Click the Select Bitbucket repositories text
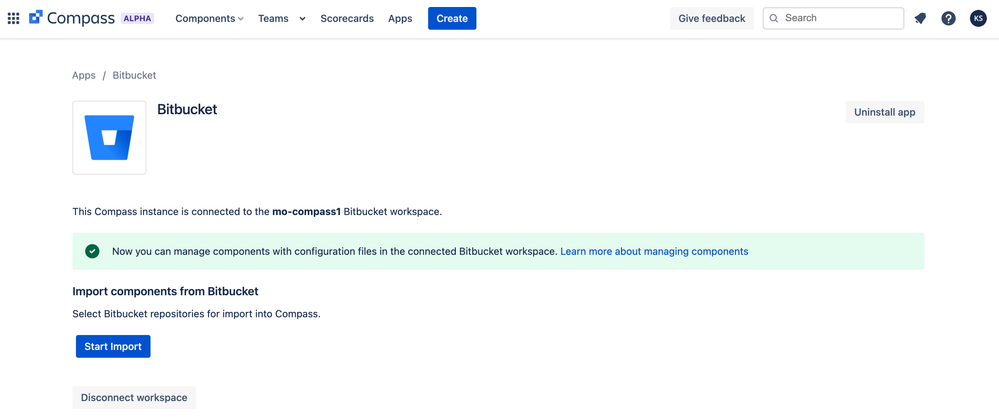 click(x=196, y=314)
